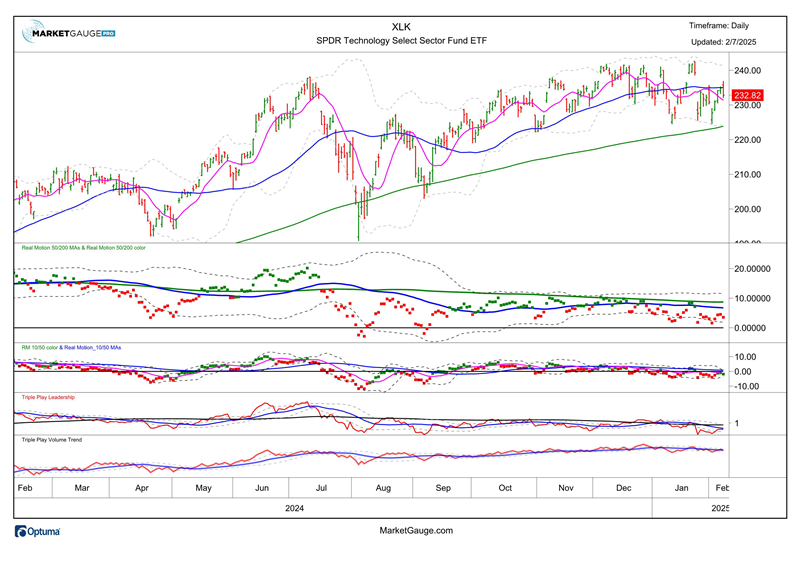Click the MarketGauge Pro logo
The height and width of the screenshot is (566, 800).
69,33
